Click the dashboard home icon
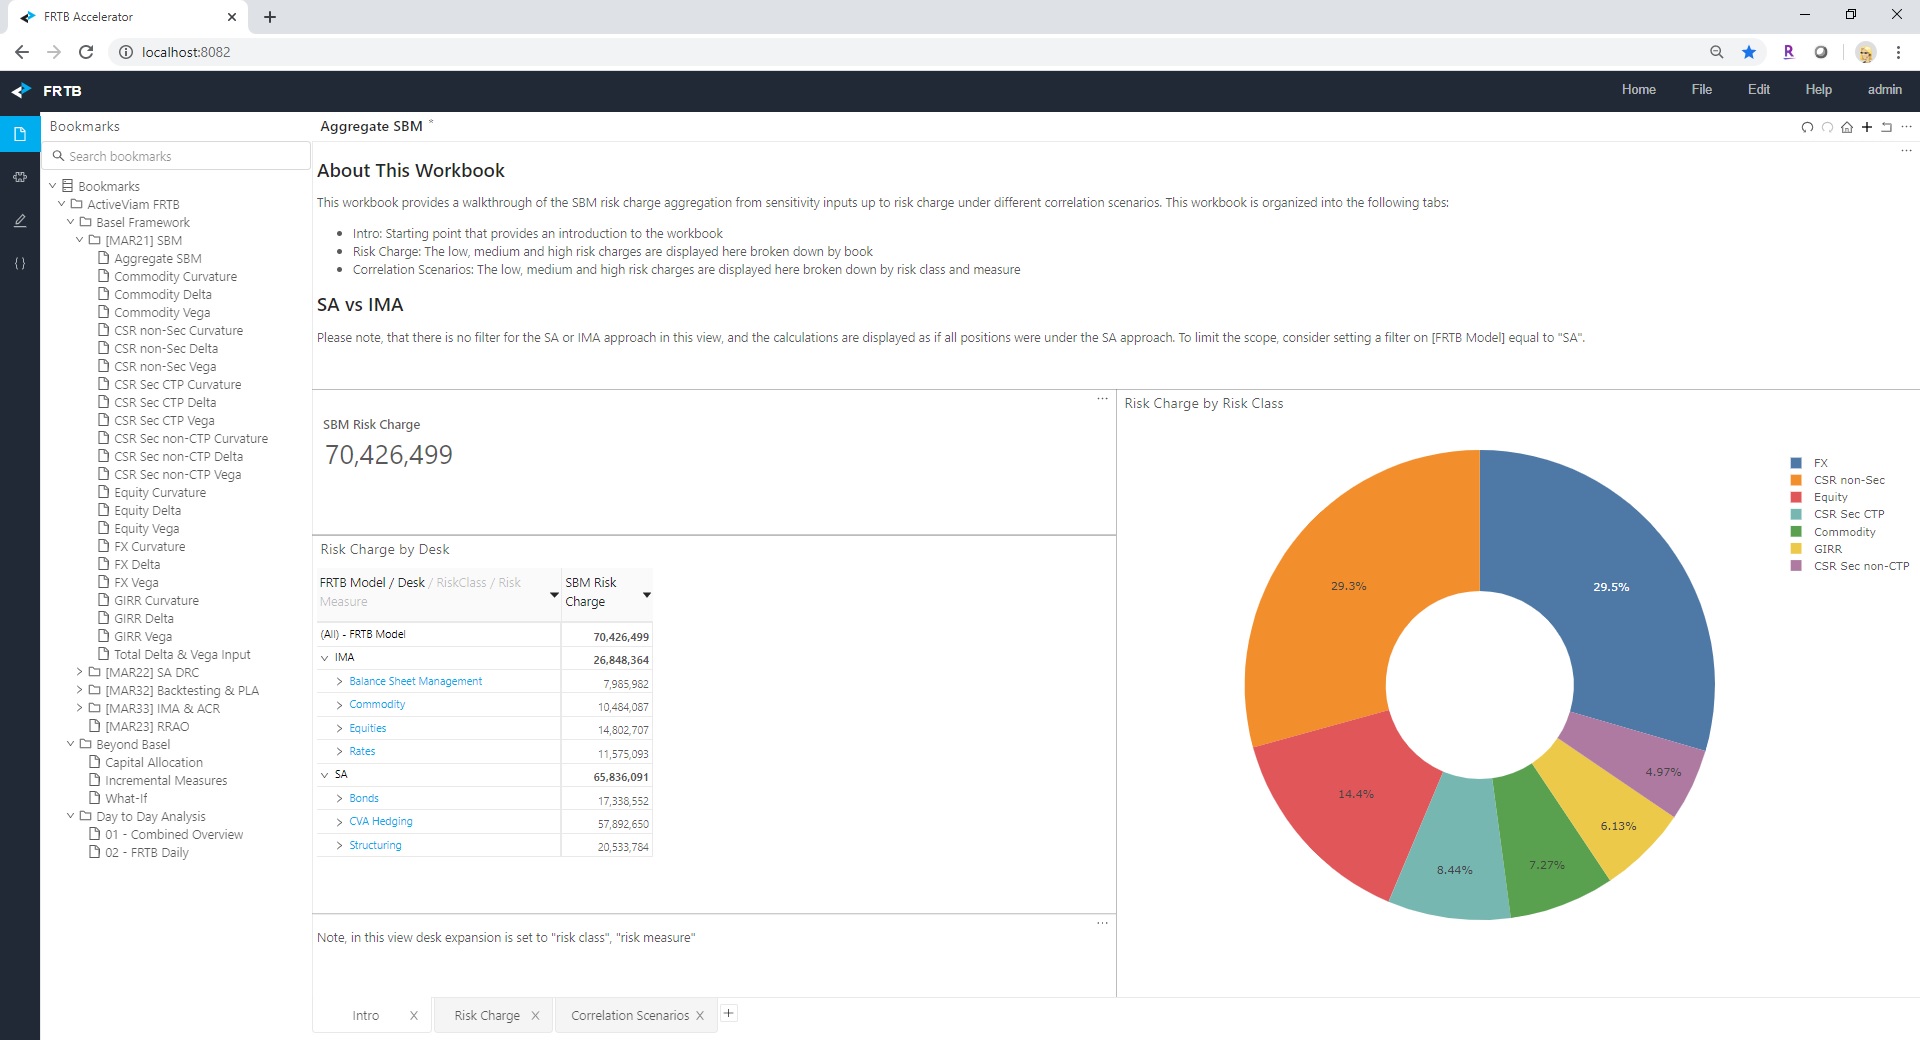This screenshot has width=1920, height=1040. click(1847, 127)
